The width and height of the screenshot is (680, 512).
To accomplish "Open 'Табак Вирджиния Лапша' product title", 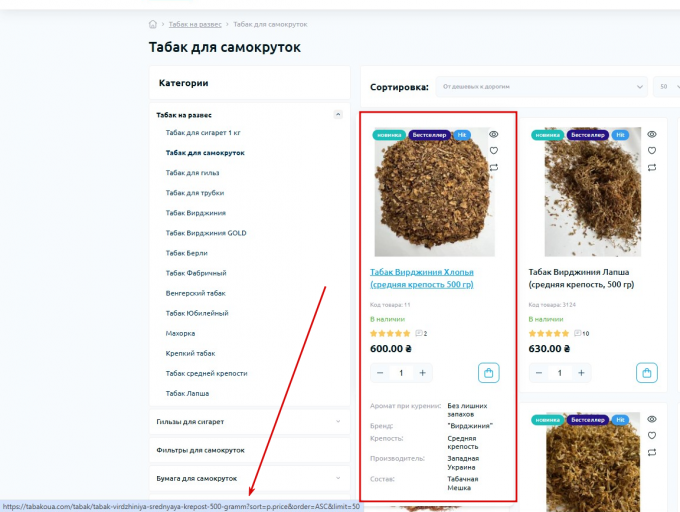I will [581, 278].
